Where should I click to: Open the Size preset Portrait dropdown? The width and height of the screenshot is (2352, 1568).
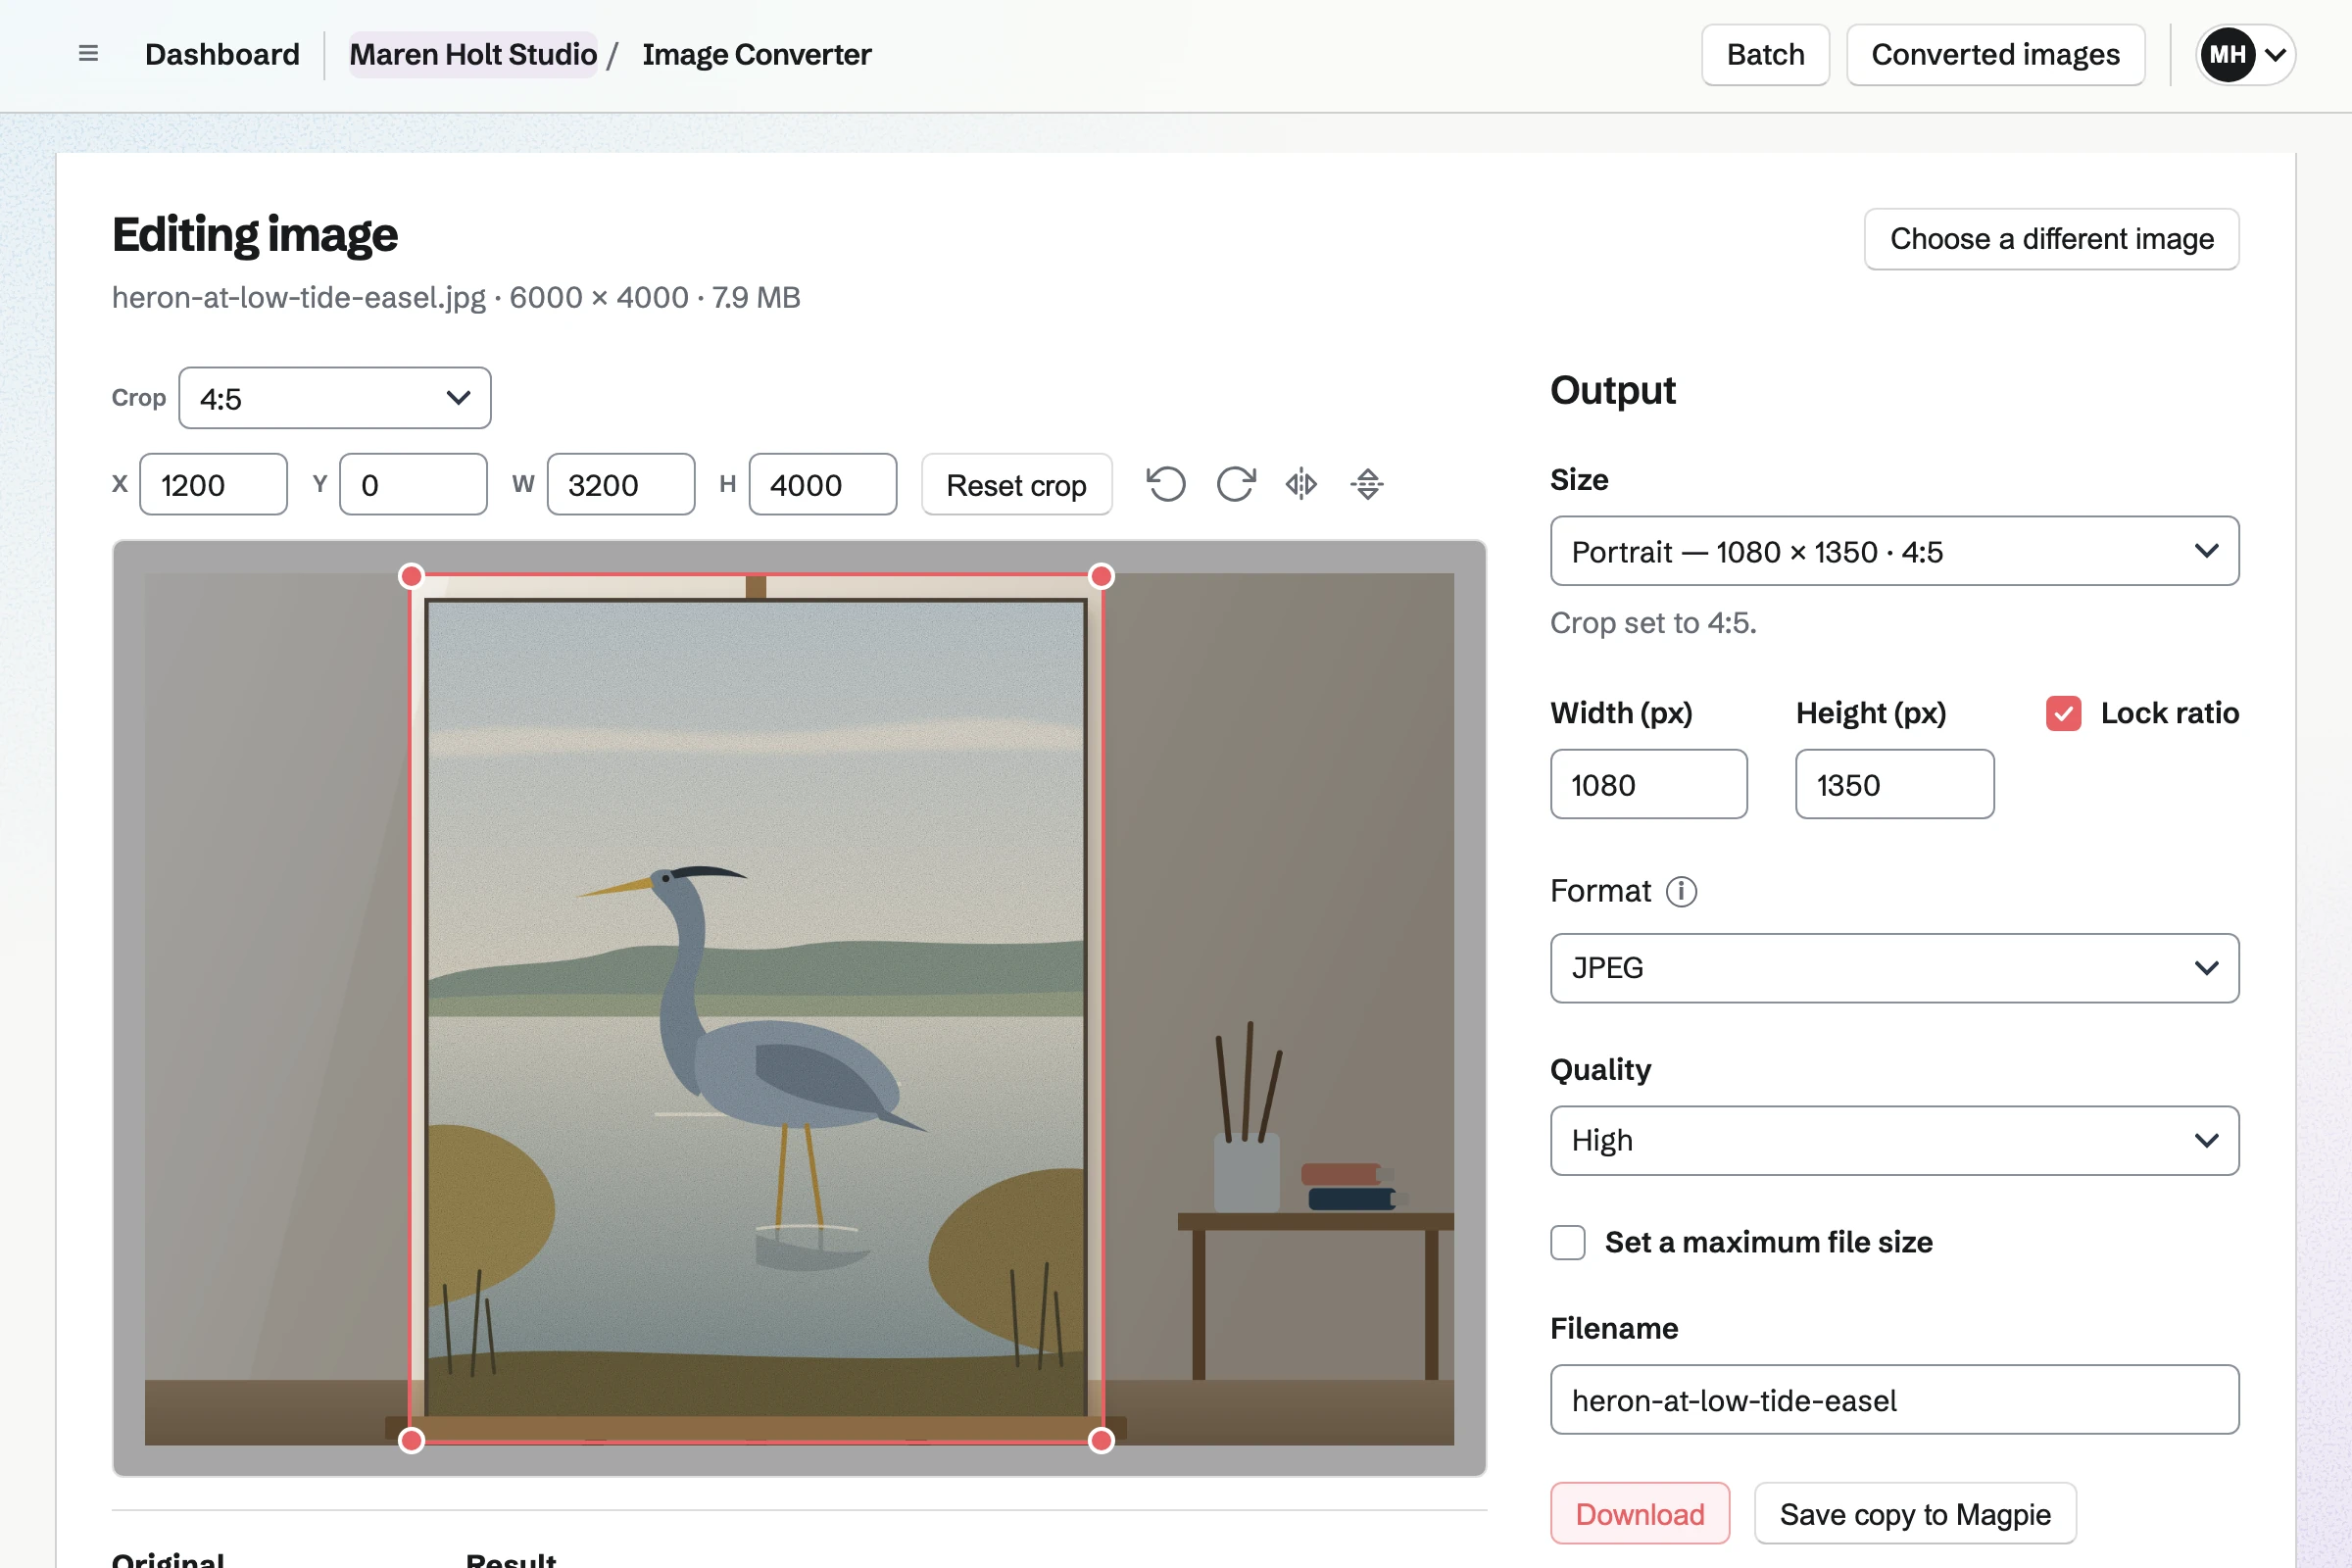pos(1894,551)
